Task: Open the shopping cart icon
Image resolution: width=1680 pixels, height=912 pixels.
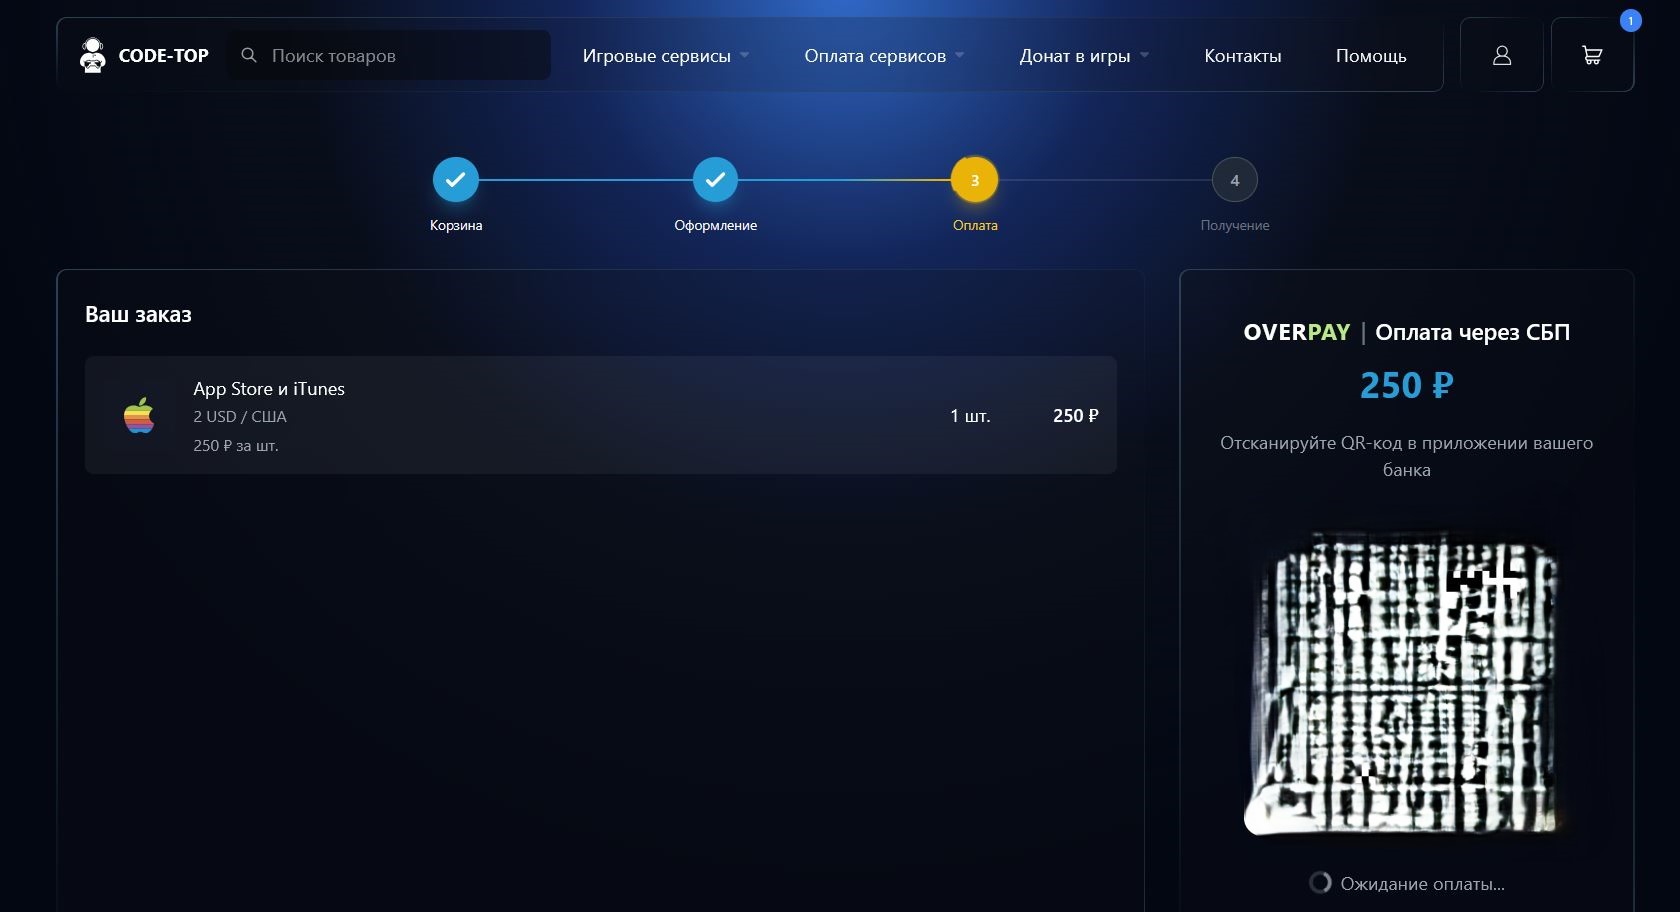Action: click(1592, 55)
